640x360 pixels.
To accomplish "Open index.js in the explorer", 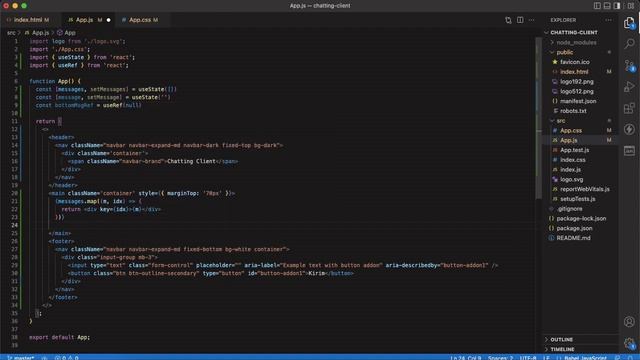I will (x=570, y=170).
